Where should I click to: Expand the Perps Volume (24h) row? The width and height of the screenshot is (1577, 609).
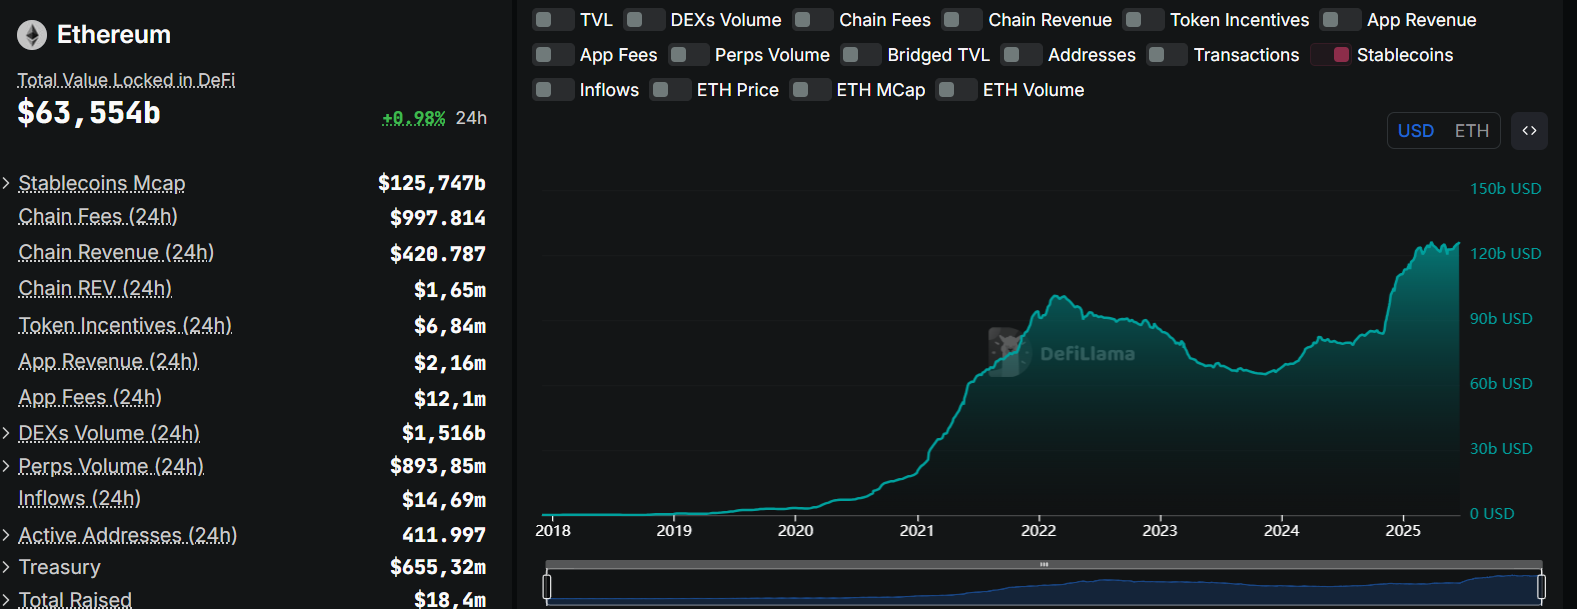6,466
